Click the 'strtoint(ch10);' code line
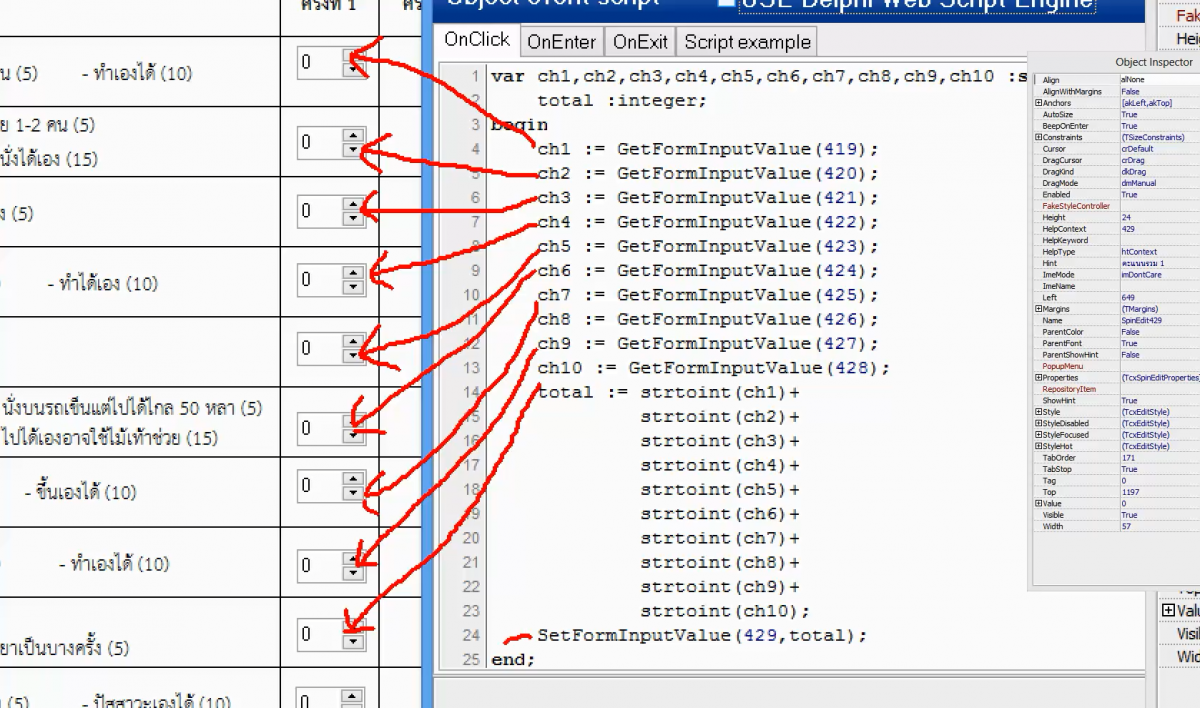 [x=725, y=611]
